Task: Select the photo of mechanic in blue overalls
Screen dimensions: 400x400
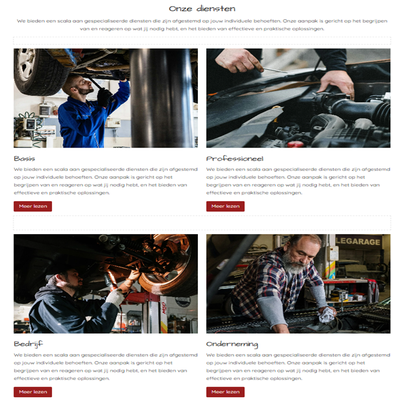Action: point(106,98)
